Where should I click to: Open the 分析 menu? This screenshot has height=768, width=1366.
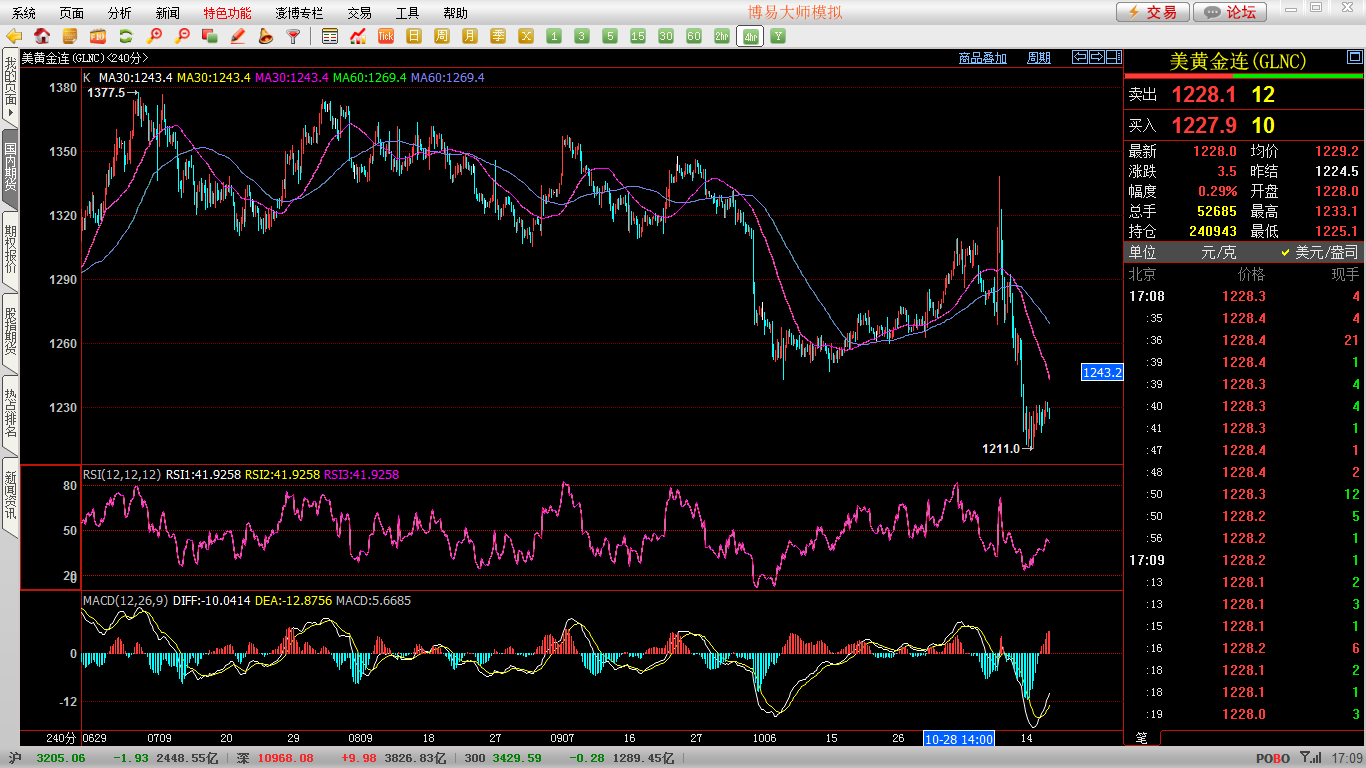119,13
